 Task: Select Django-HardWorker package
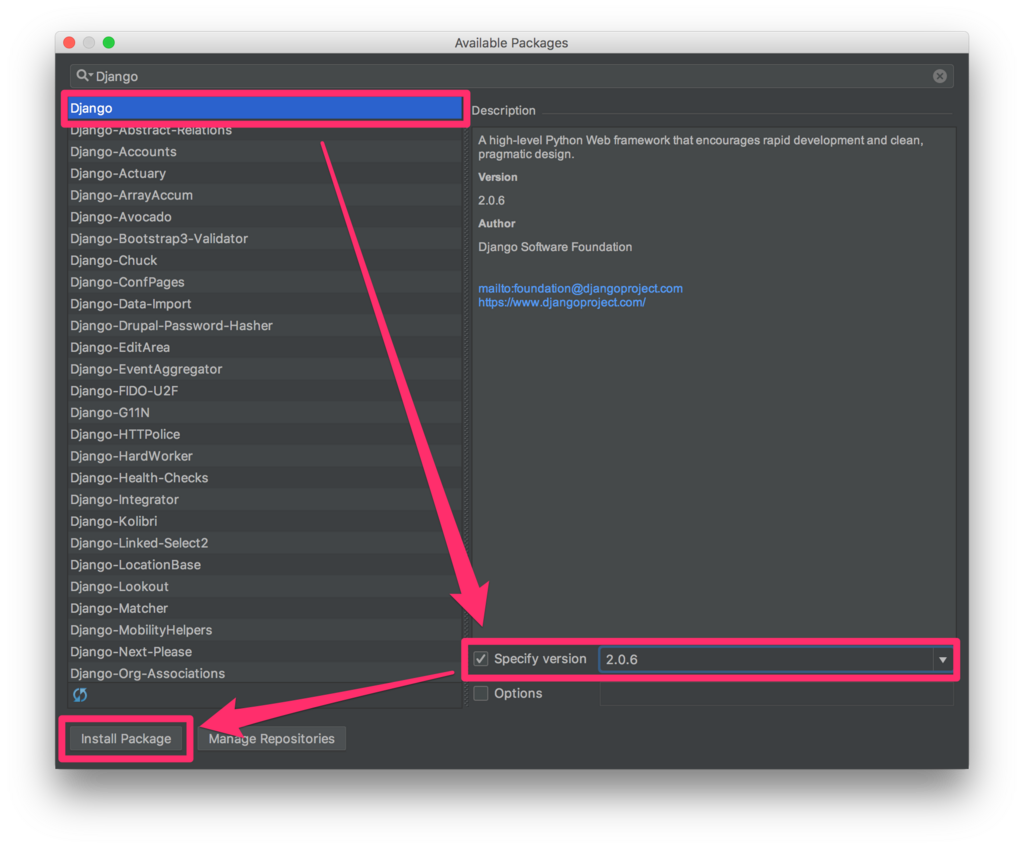(x=264, y=456)
